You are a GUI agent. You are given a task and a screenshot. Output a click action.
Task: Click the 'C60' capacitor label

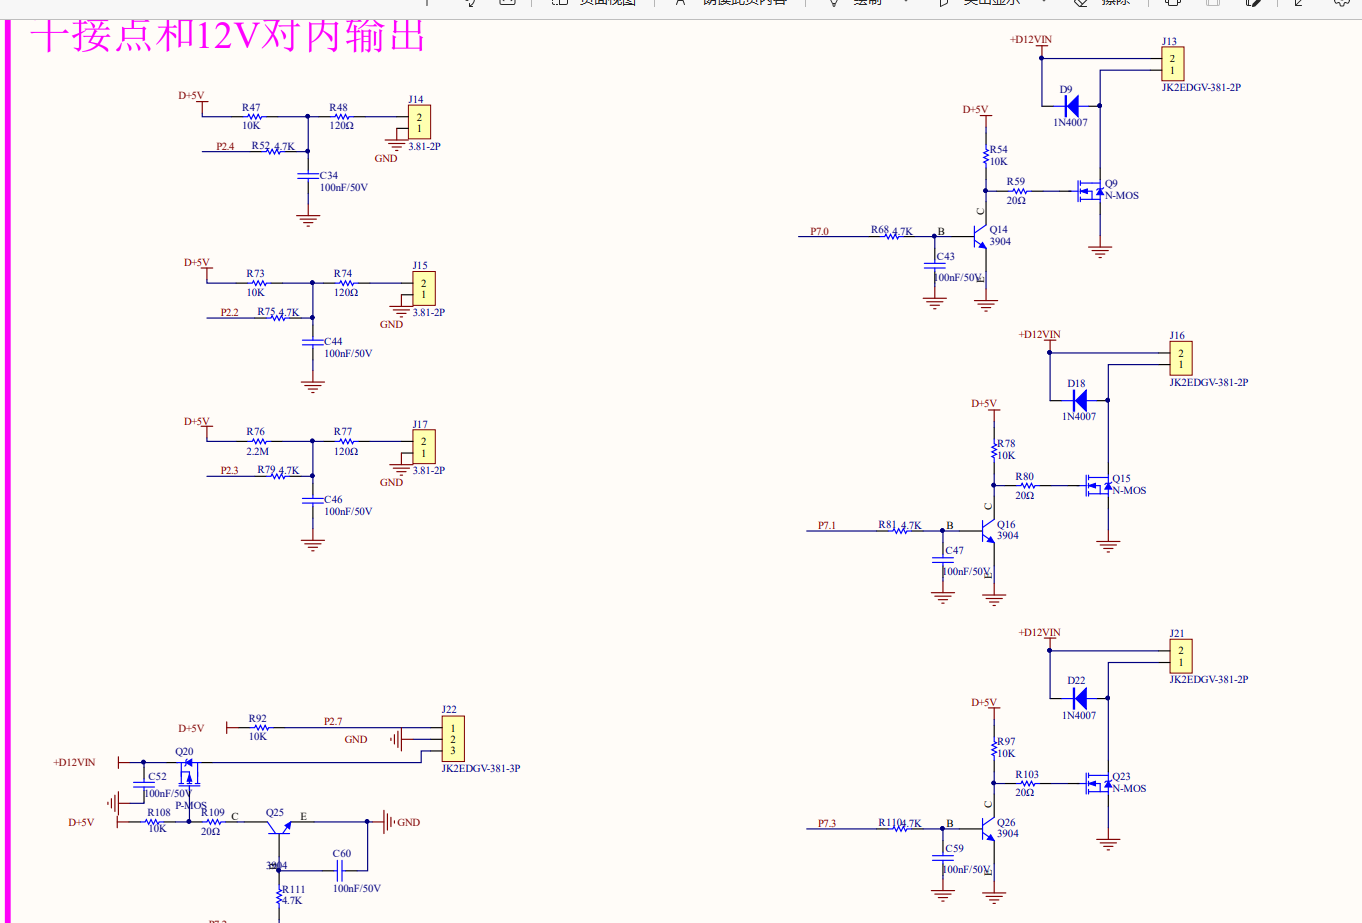[x=342, y=854]
